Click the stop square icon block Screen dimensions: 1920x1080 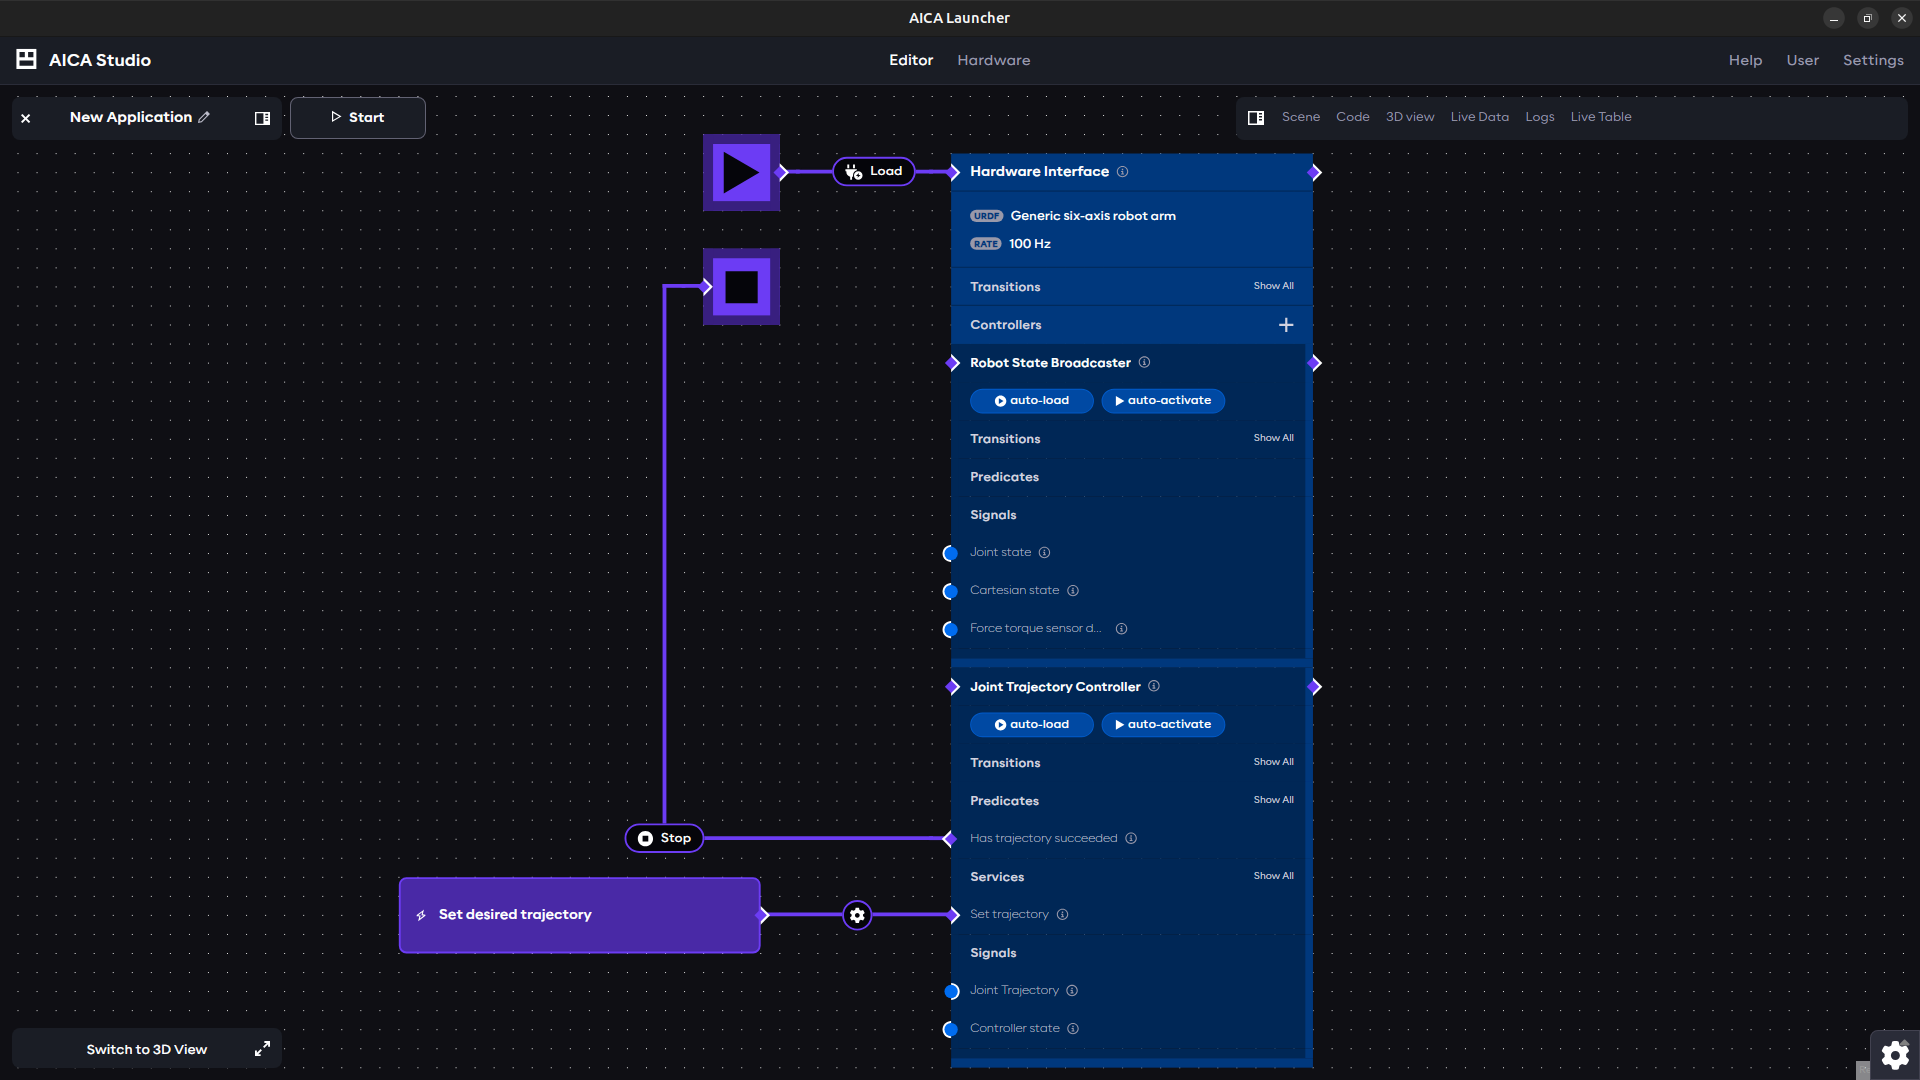pos(741,287)
